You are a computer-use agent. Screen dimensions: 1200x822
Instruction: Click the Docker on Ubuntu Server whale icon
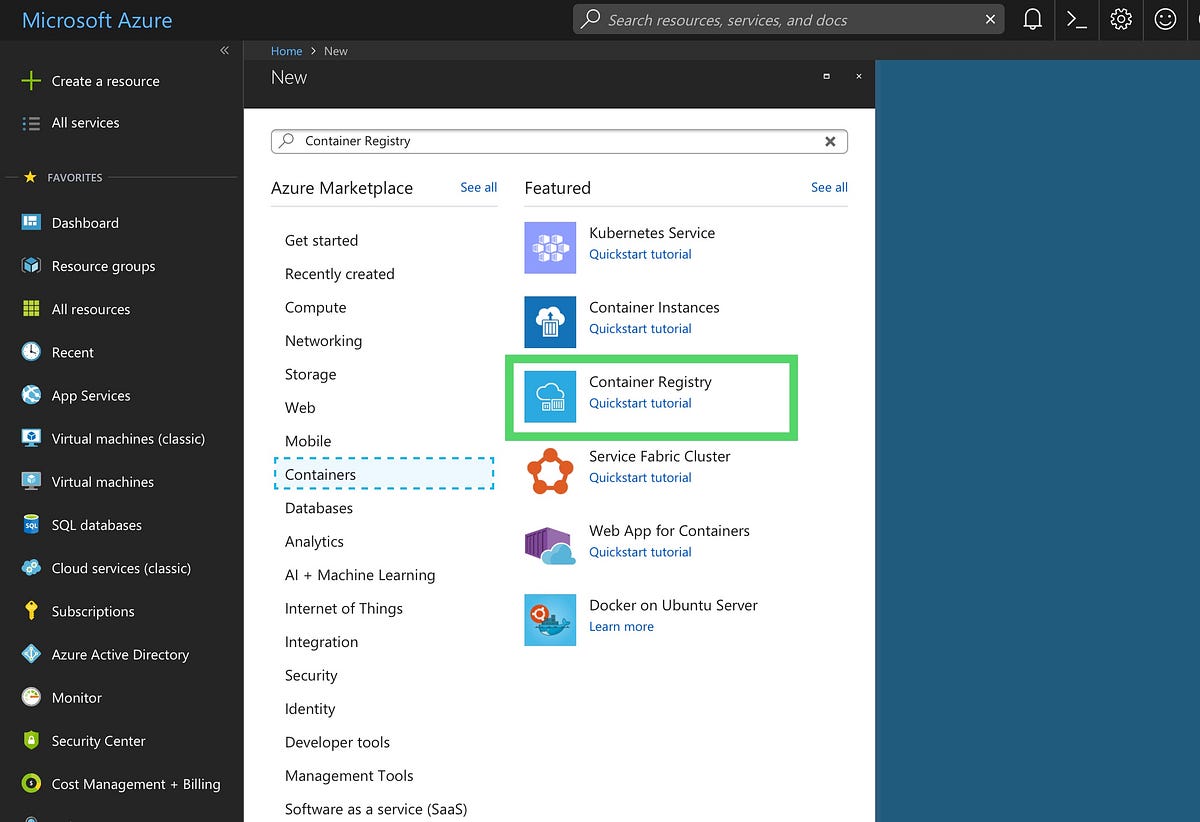click(549, 619)
